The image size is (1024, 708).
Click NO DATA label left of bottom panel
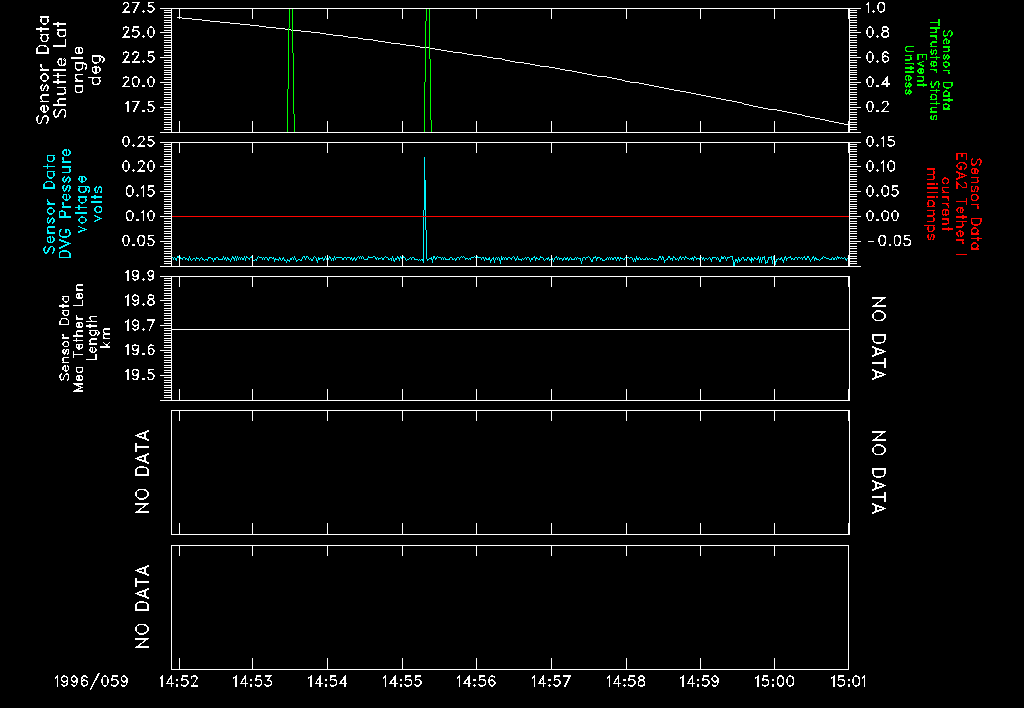pyautogui.click(x=142, y=607)
